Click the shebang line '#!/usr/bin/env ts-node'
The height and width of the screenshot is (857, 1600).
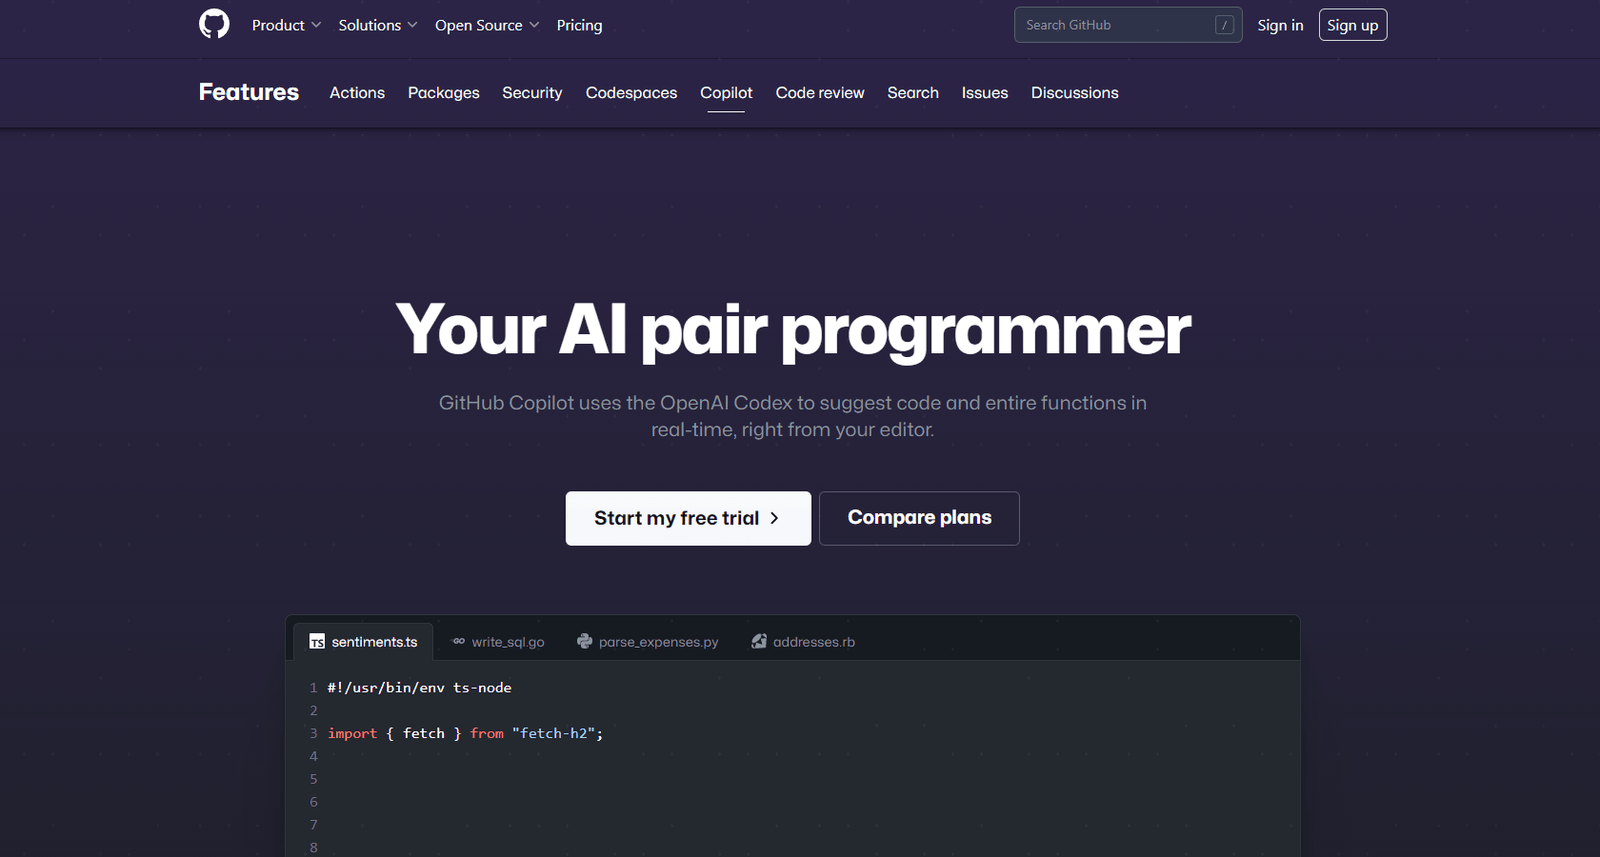[x=419, y=688]
